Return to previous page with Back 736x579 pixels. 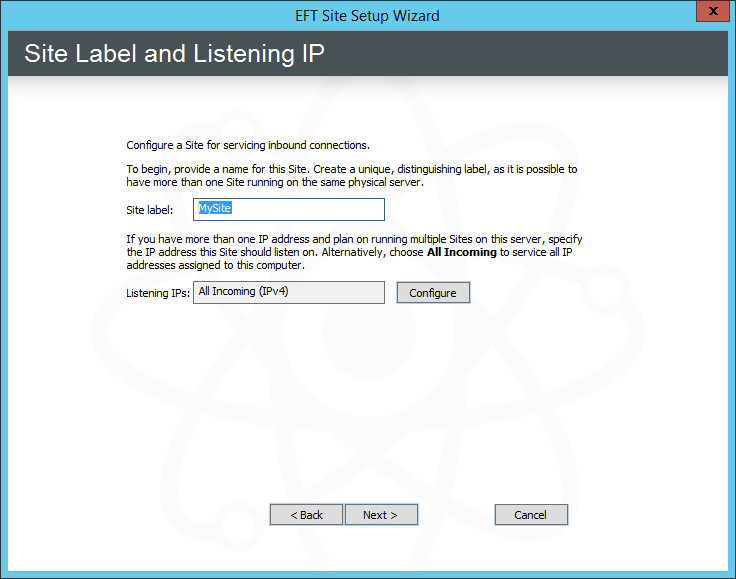point(307,515)
